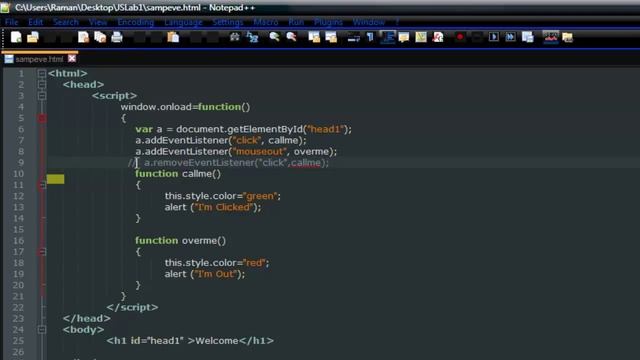Open the View menu

98,22
